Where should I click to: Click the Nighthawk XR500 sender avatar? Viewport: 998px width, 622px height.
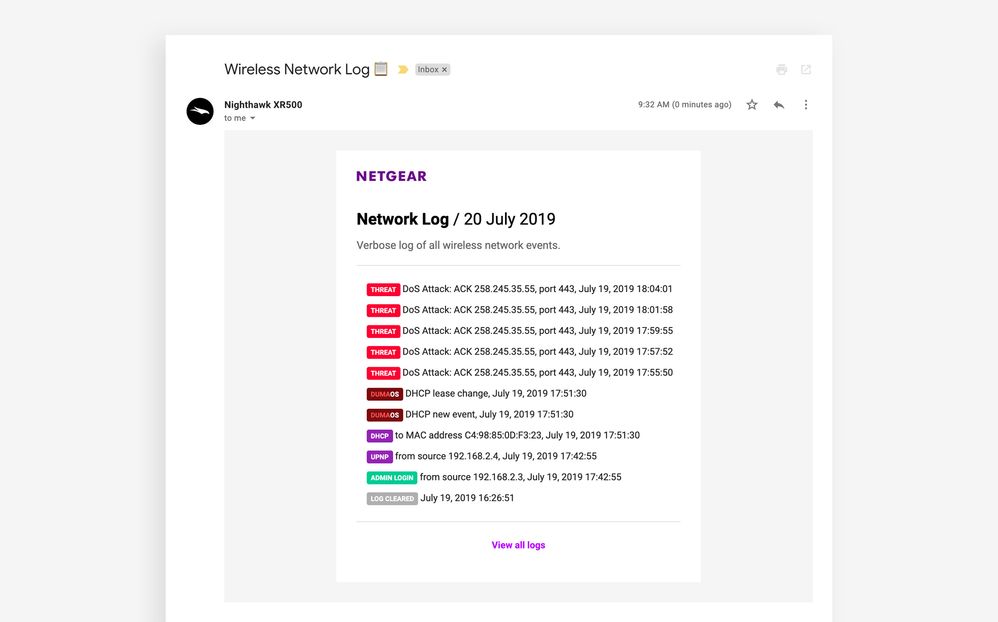point(200,112)
